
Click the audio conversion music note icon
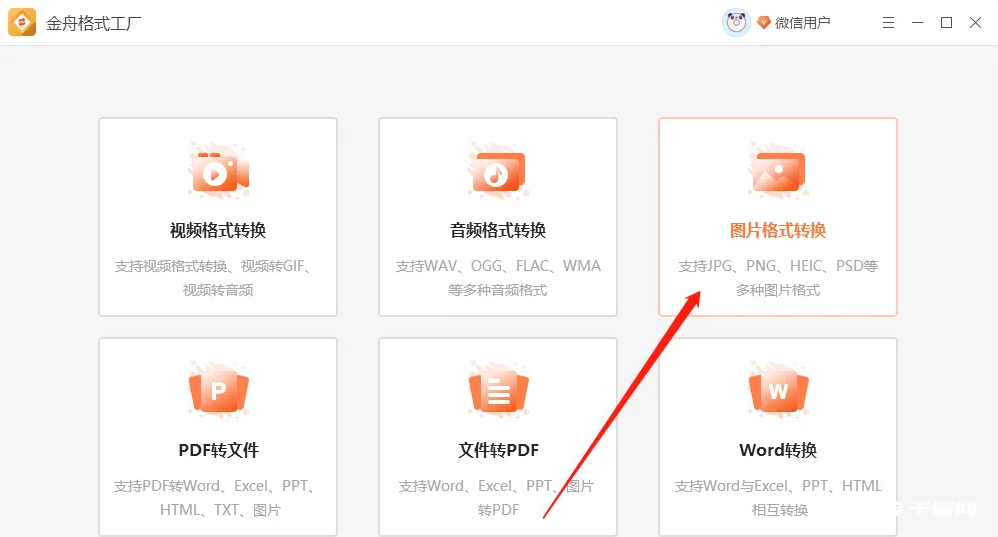[x=497, y=172]
